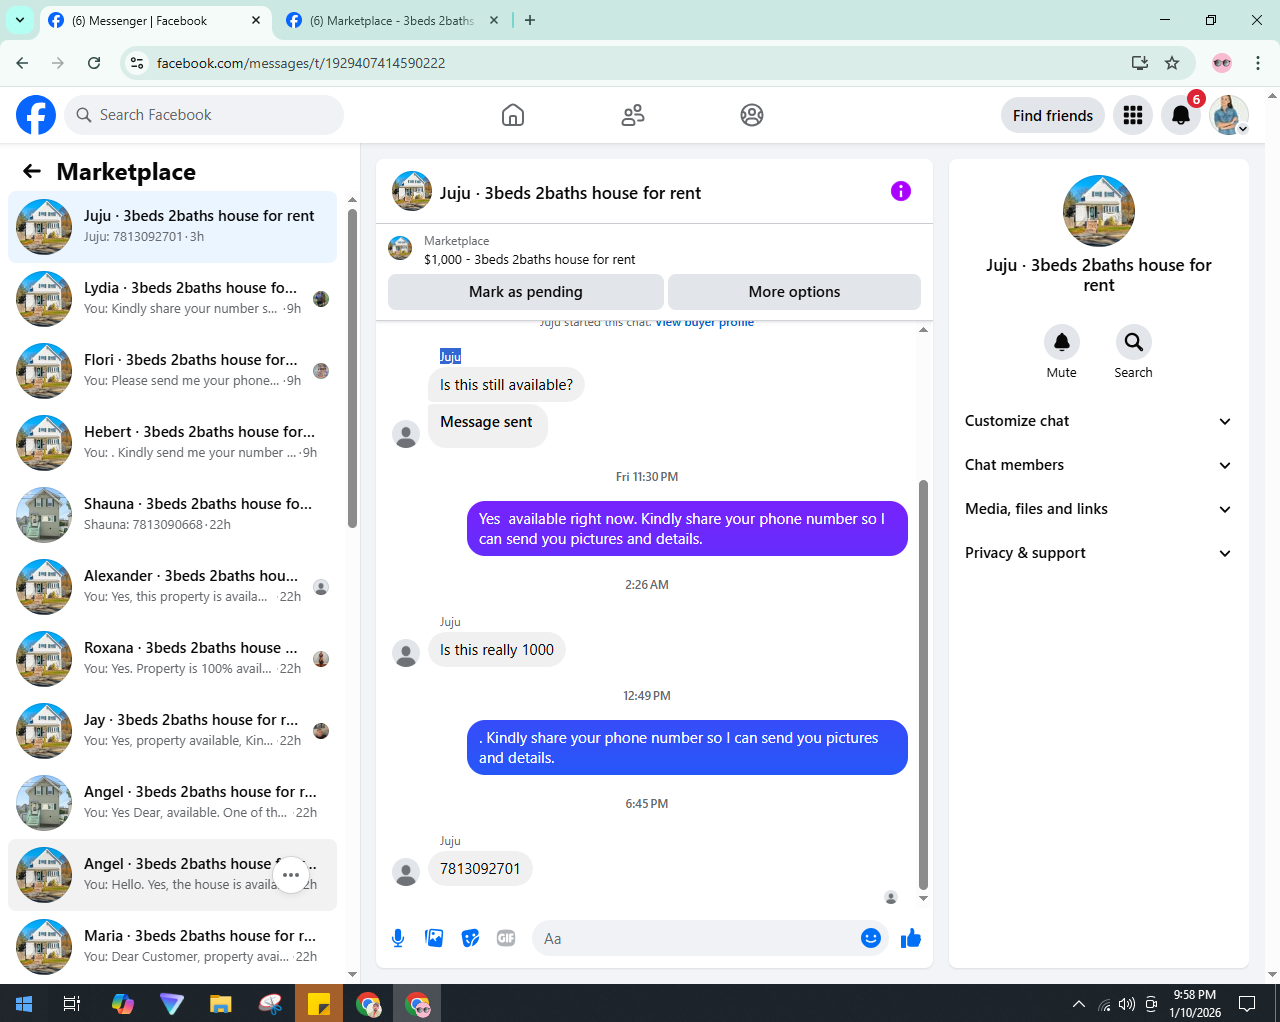Image resolution: width=1280 pixels, height=1022 pixels.
Task: Open Windows Start menu
Action: 24,1003
